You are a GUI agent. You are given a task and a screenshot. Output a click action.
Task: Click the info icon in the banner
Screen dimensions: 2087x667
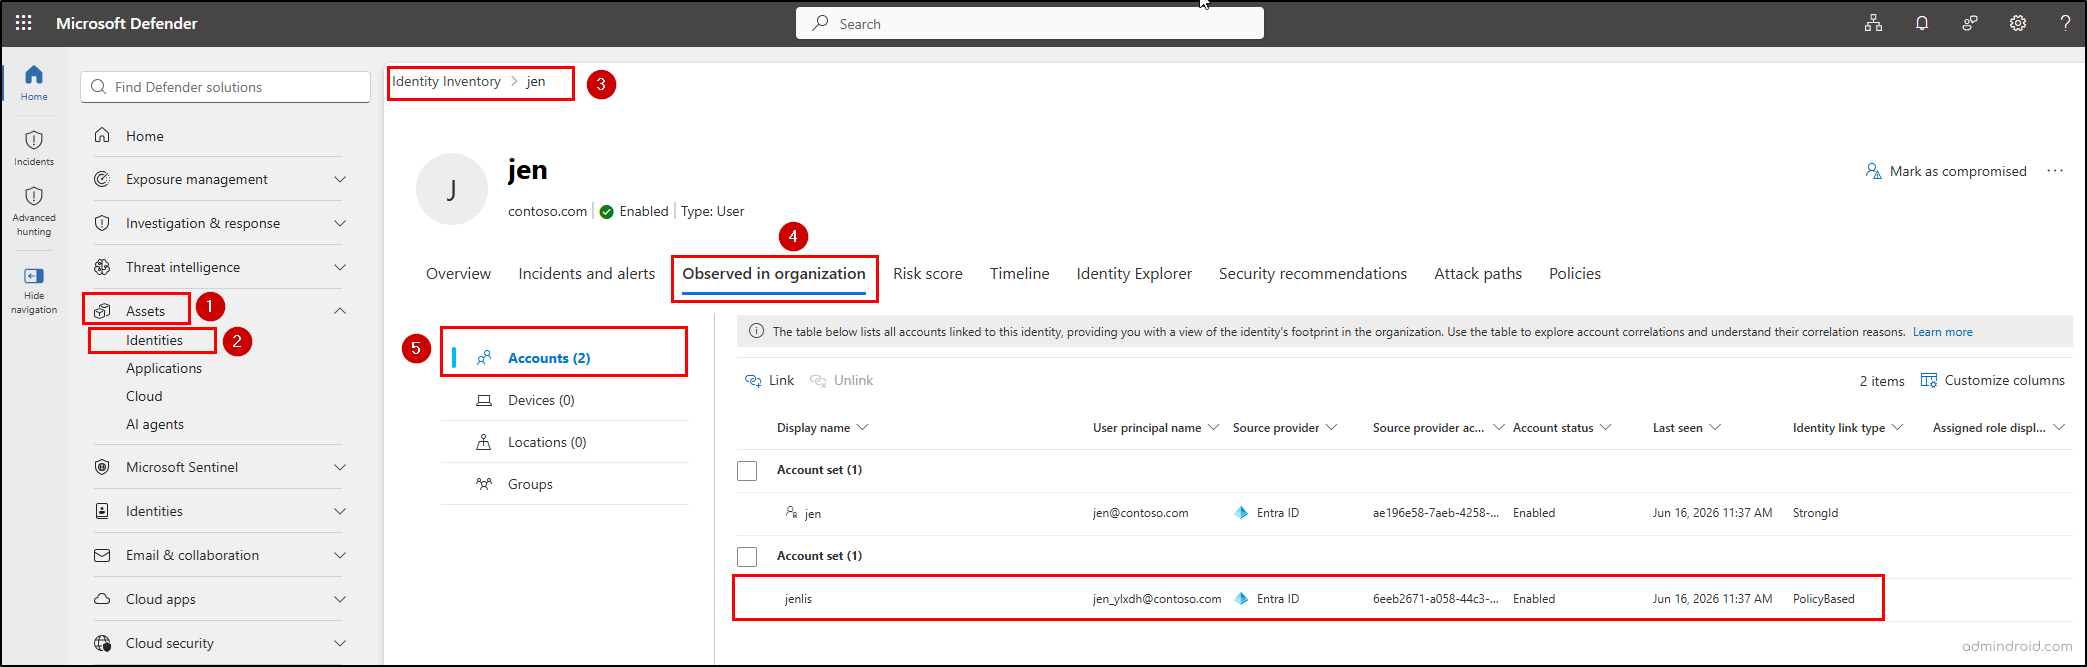click(757, 331)
